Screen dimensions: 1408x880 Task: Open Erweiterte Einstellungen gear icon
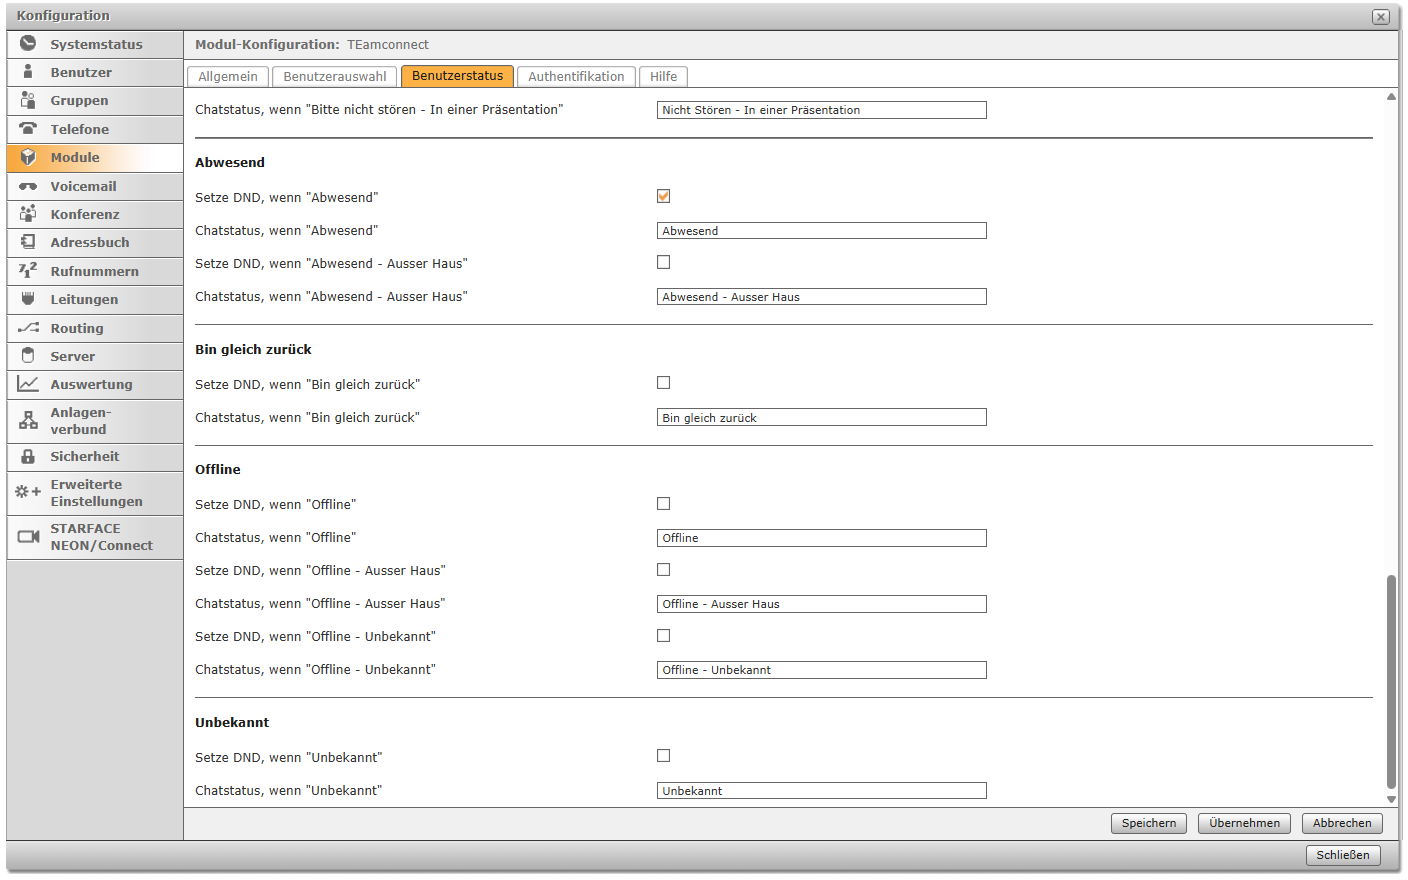pos(28,492)
